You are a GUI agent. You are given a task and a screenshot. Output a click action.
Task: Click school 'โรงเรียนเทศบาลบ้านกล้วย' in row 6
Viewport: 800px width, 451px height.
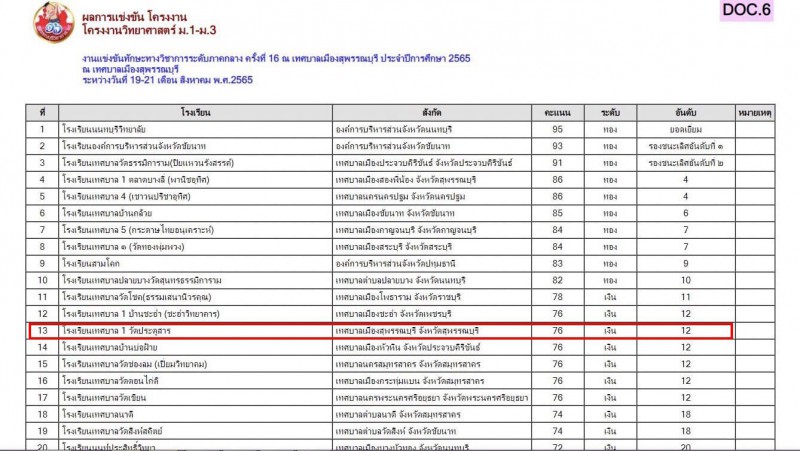click(107, 213)
